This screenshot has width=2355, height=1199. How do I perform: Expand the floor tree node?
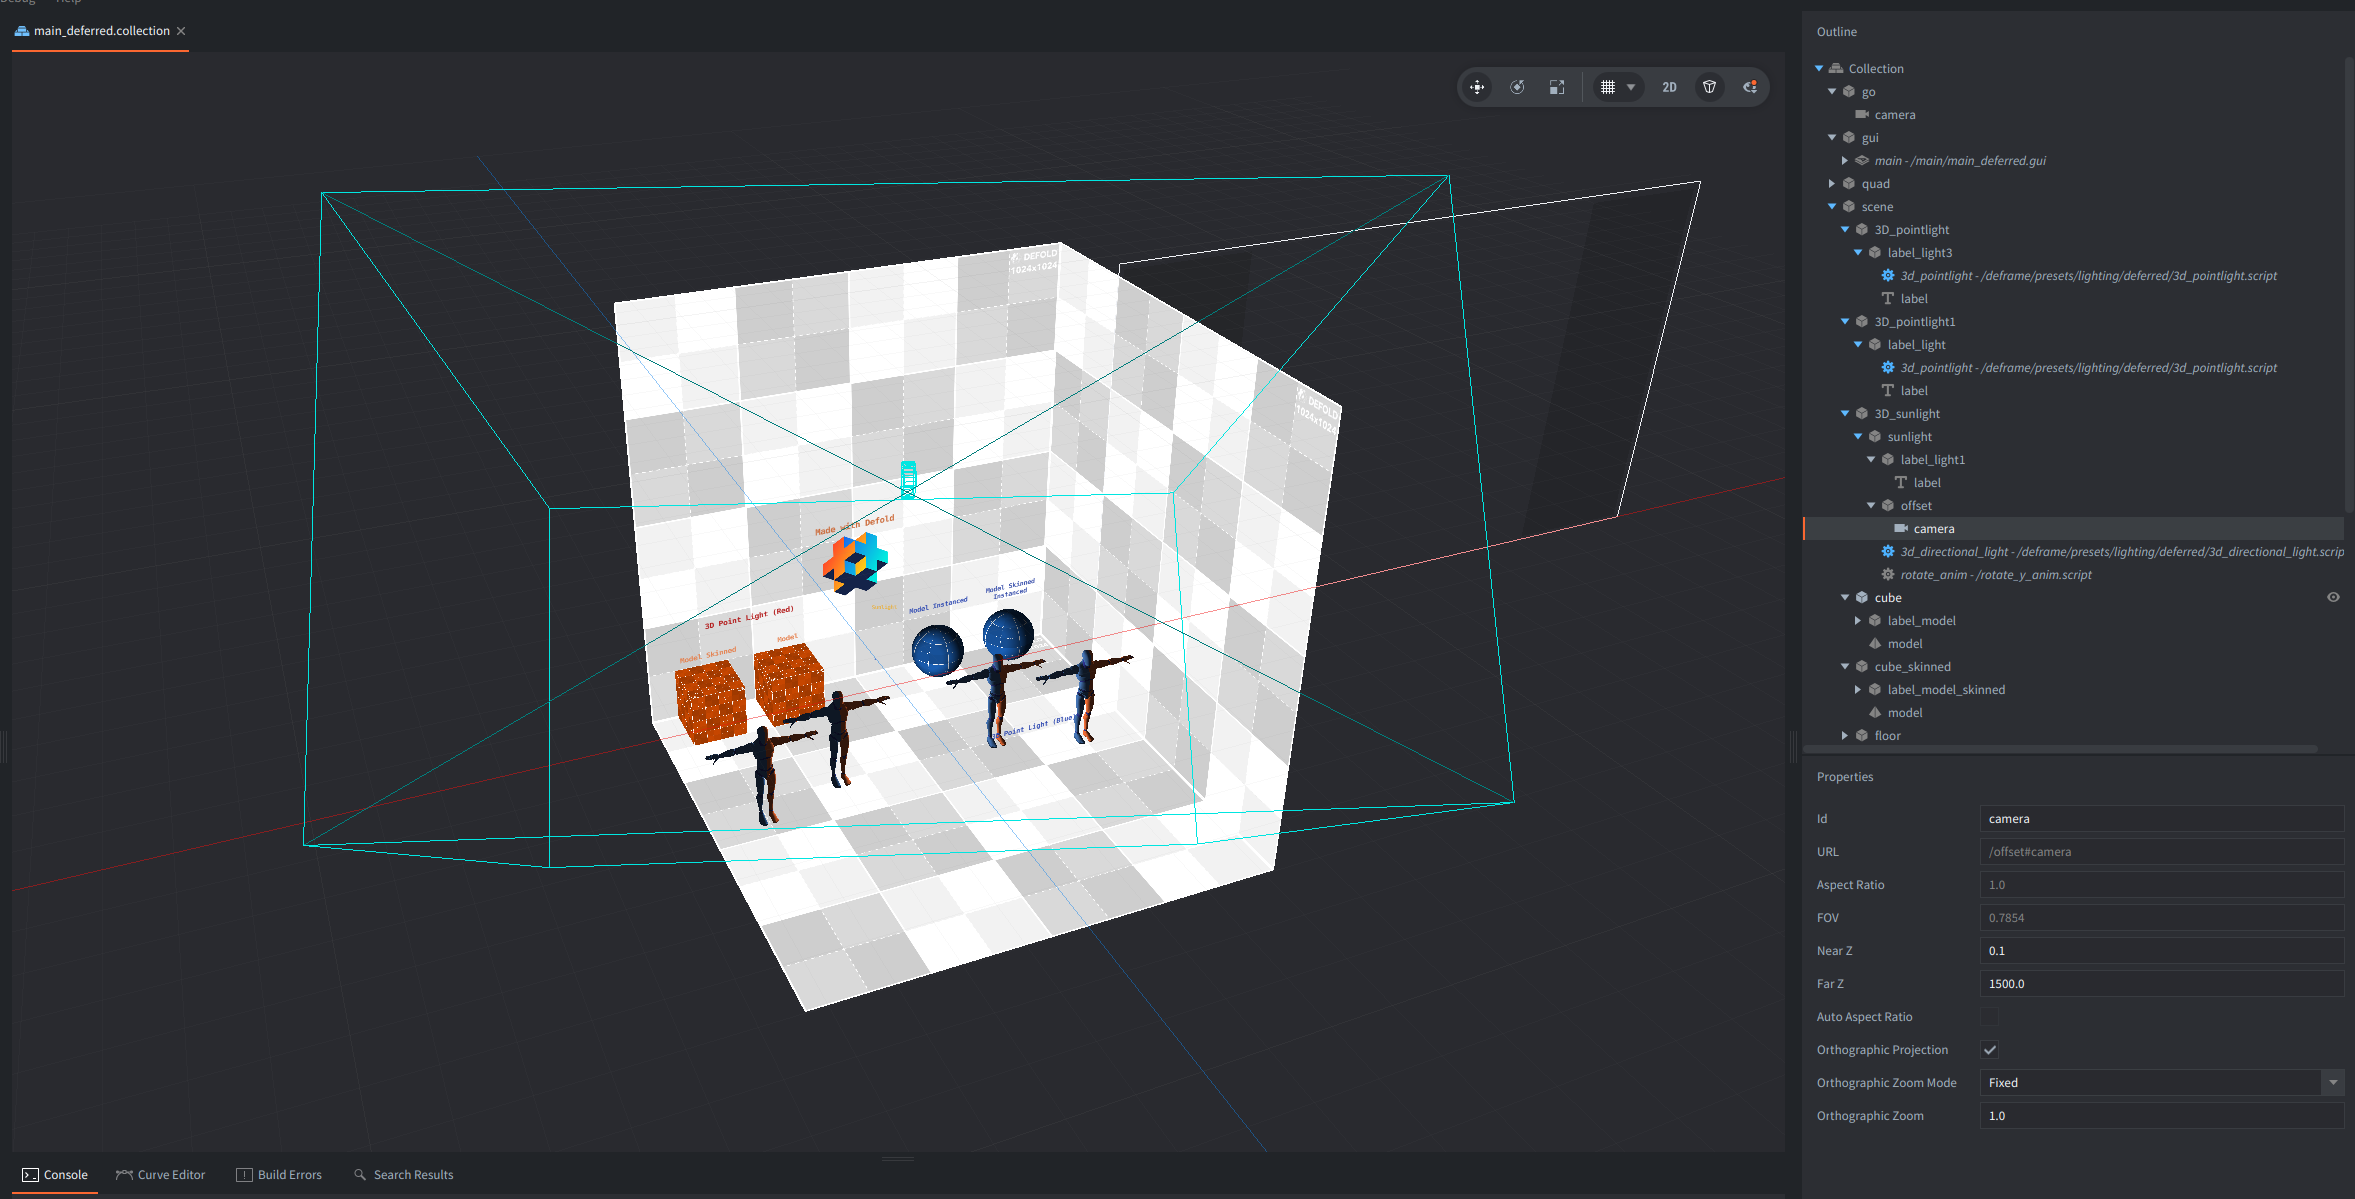point(1845,736)
